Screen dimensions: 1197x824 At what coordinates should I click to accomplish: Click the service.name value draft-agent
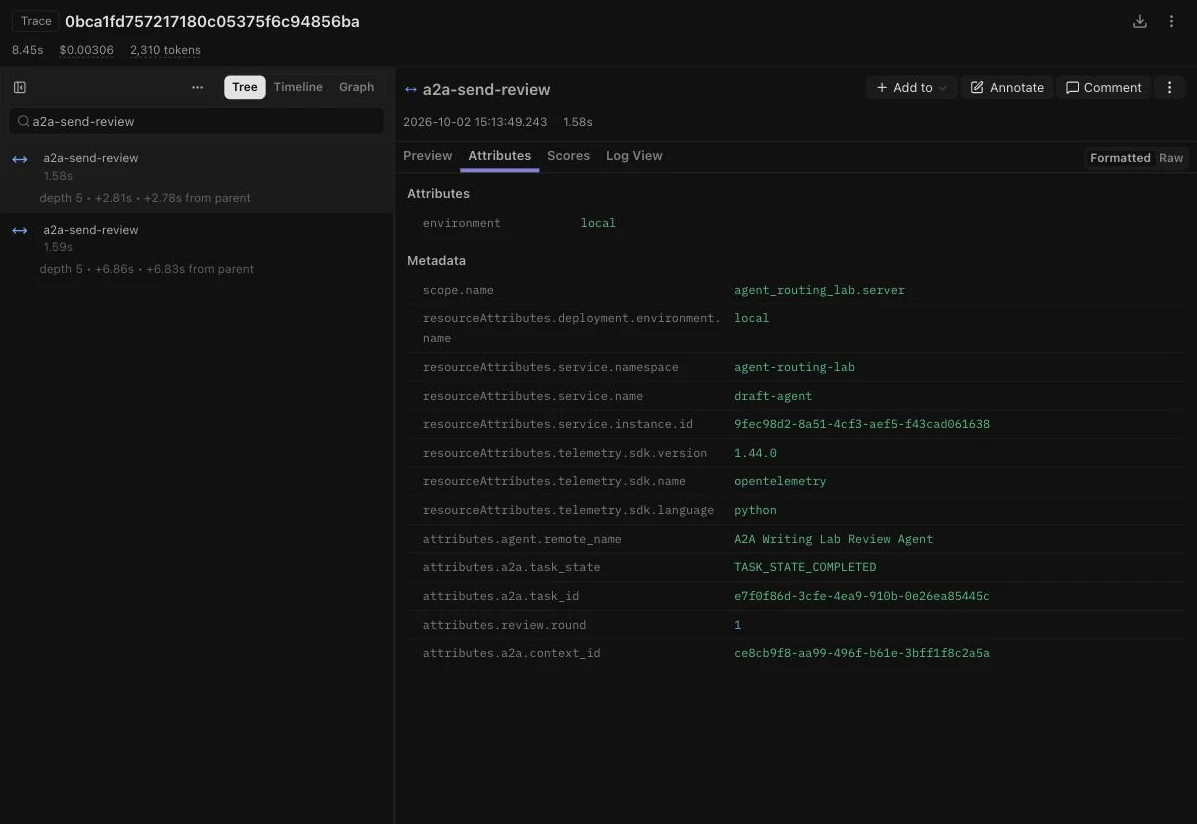coord(773,396)
